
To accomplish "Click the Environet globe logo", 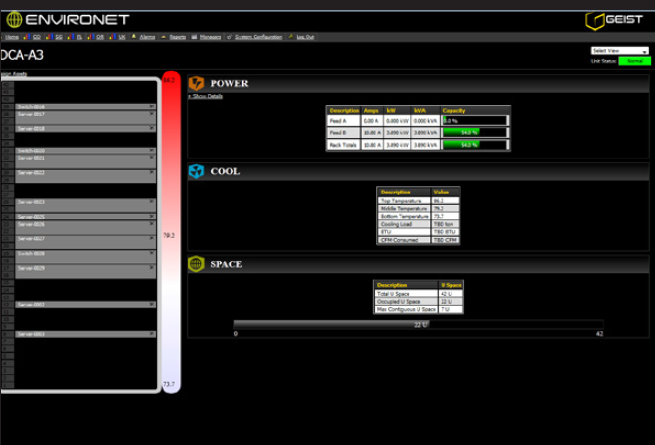I will pyautogui.click(x=14, y=18).
